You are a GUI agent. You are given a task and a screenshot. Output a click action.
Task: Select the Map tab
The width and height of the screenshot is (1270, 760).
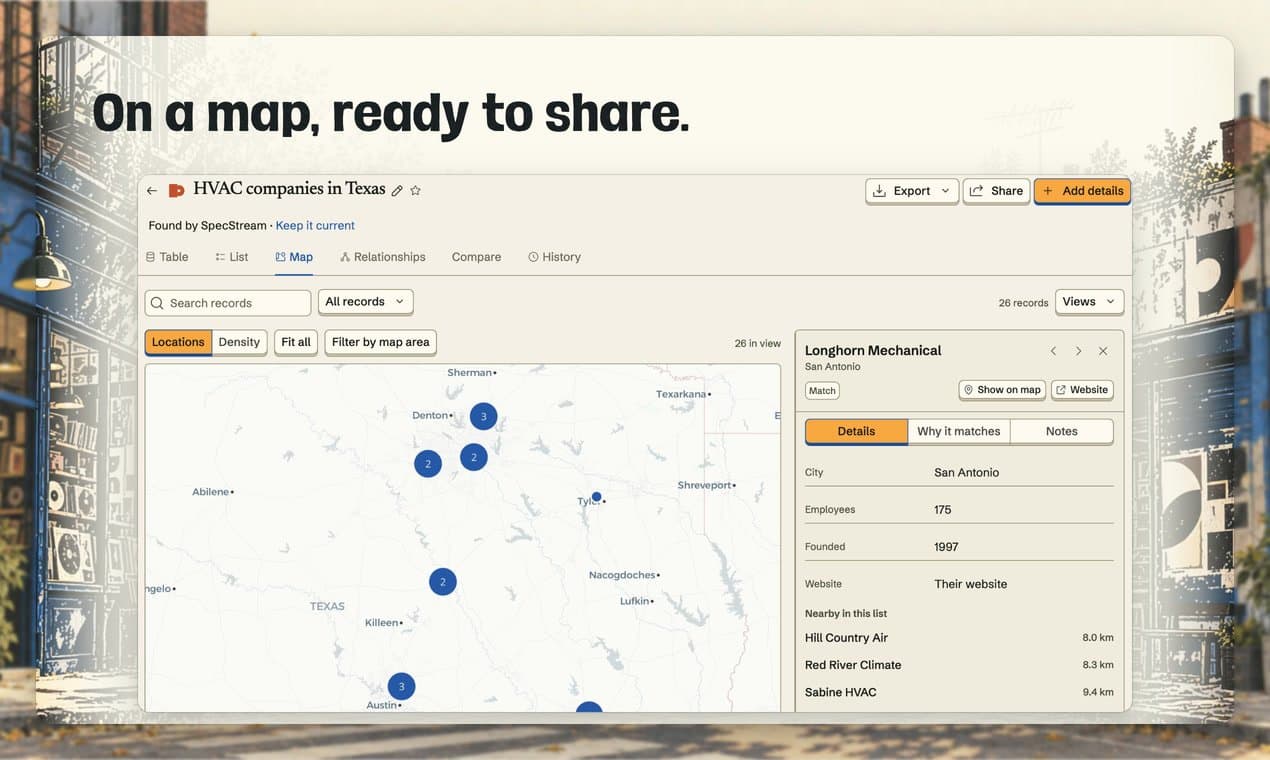point(294,257)
